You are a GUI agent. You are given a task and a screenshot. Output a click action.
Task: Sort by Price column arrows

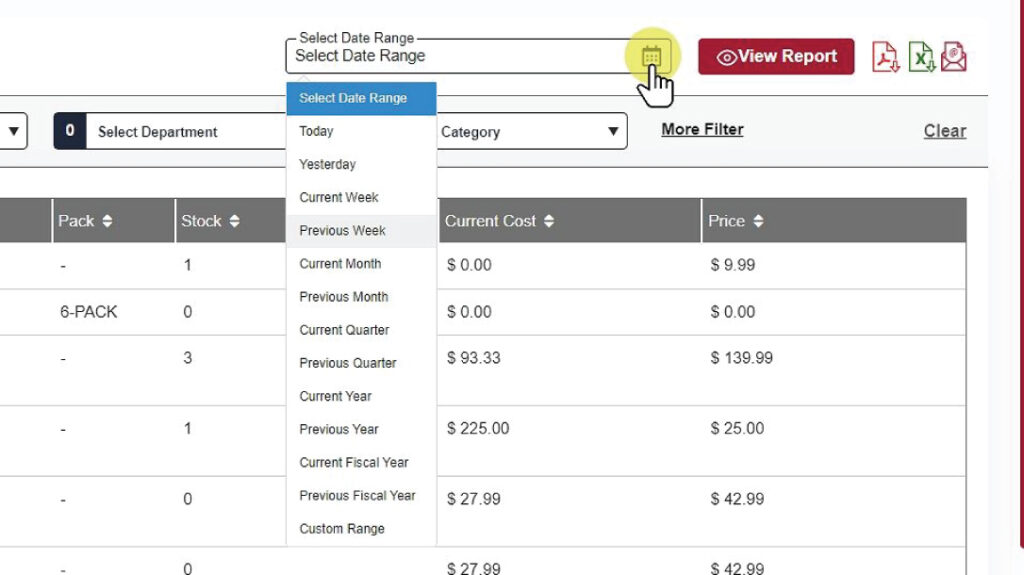(x=758, y=221)
